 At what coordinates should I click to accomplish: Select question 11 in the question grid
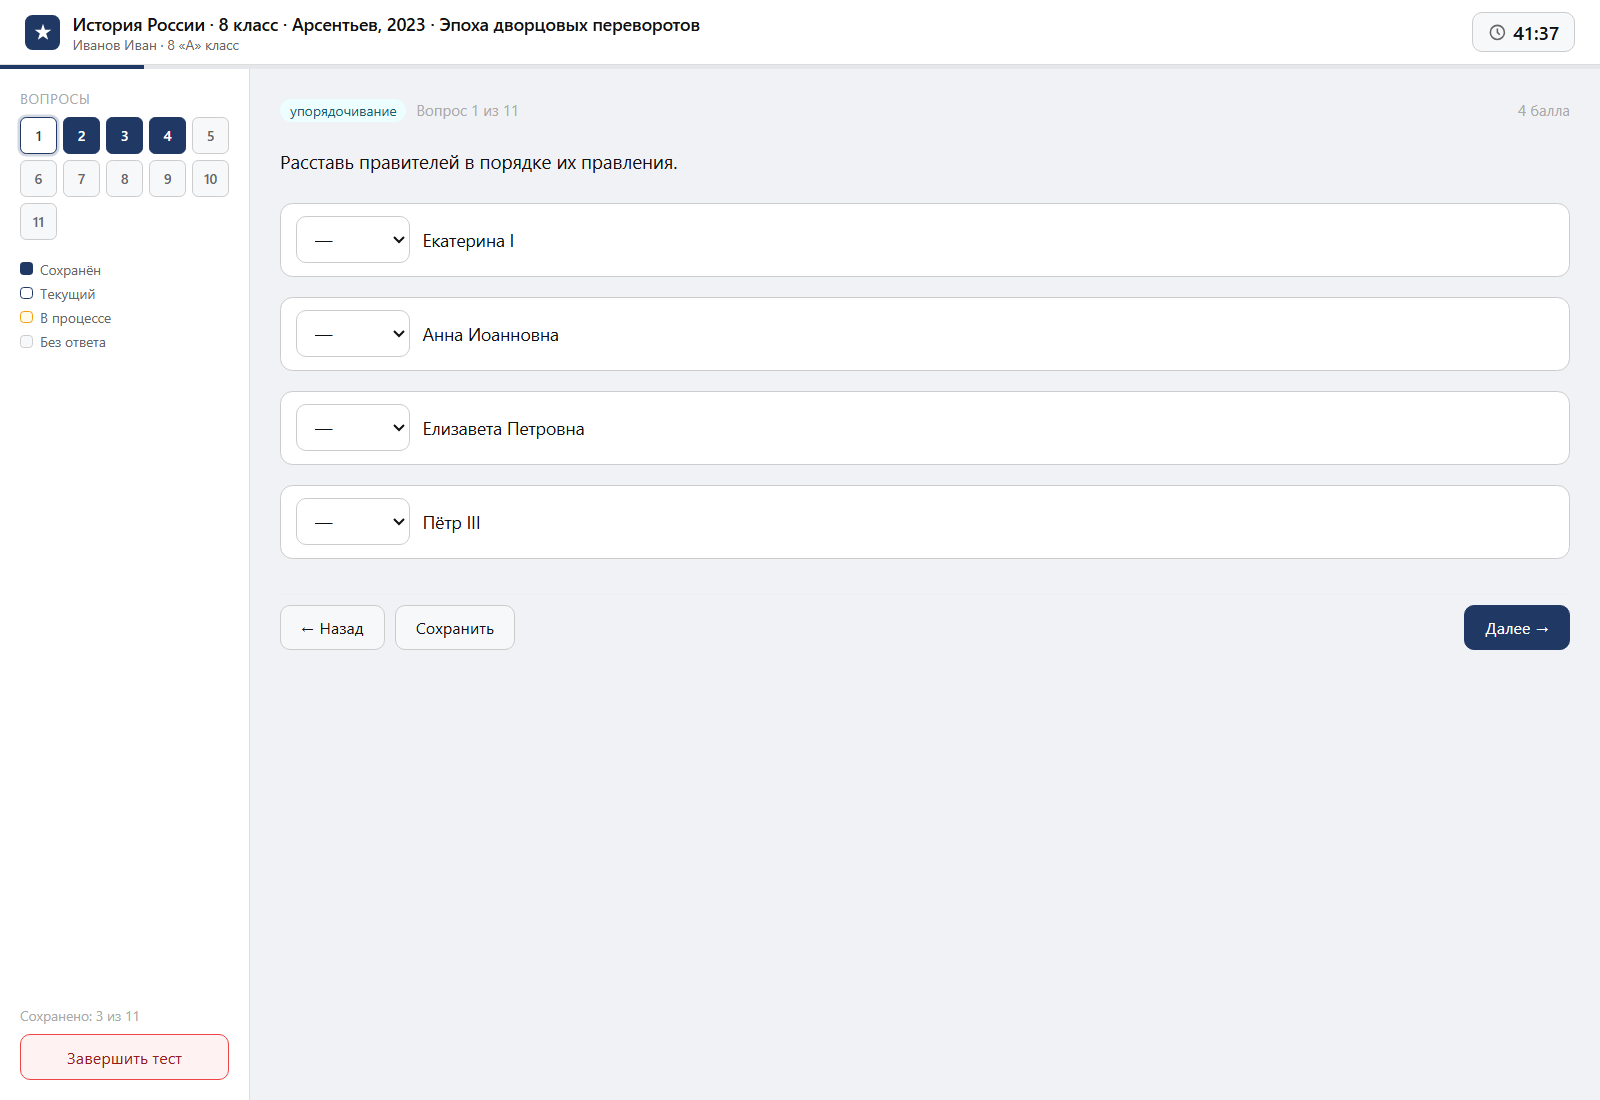coord(38,222)
